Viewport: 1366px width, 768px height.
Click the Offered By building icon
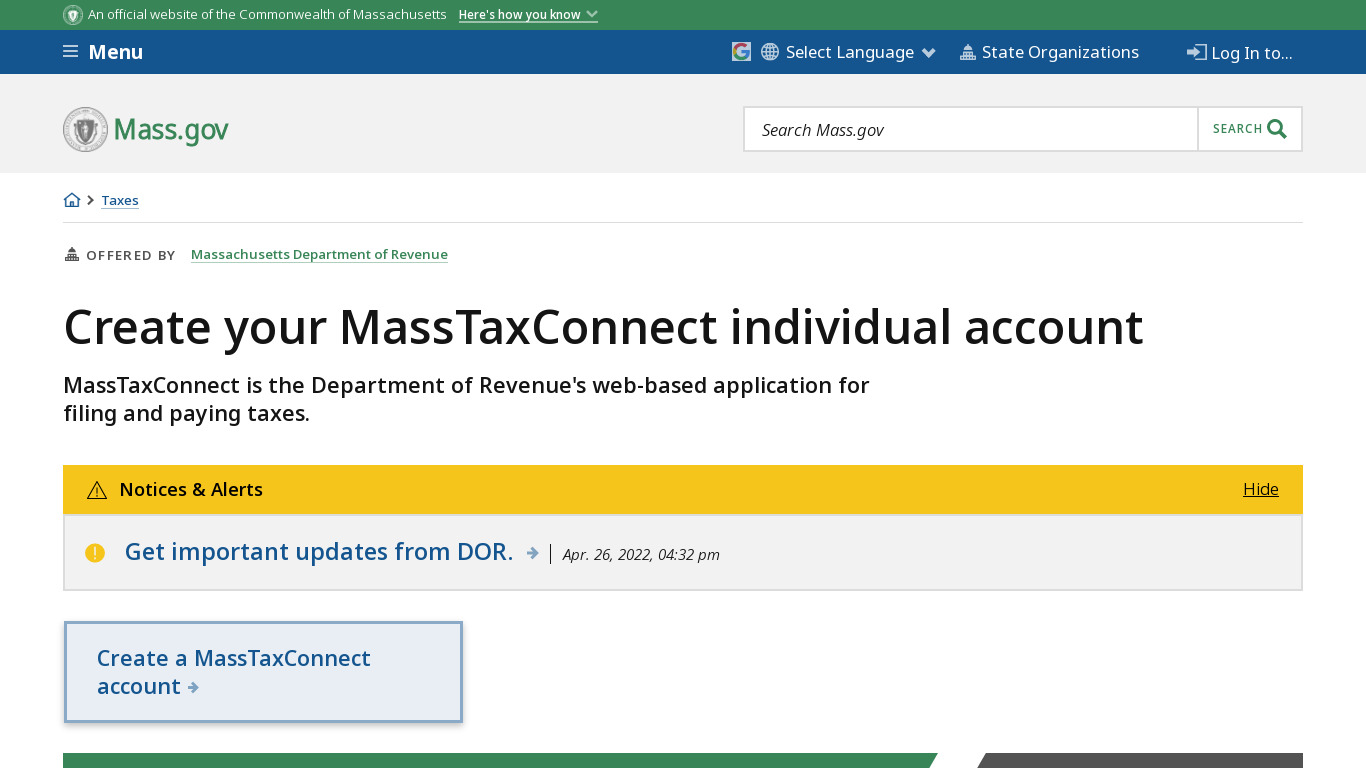point(72,254)
